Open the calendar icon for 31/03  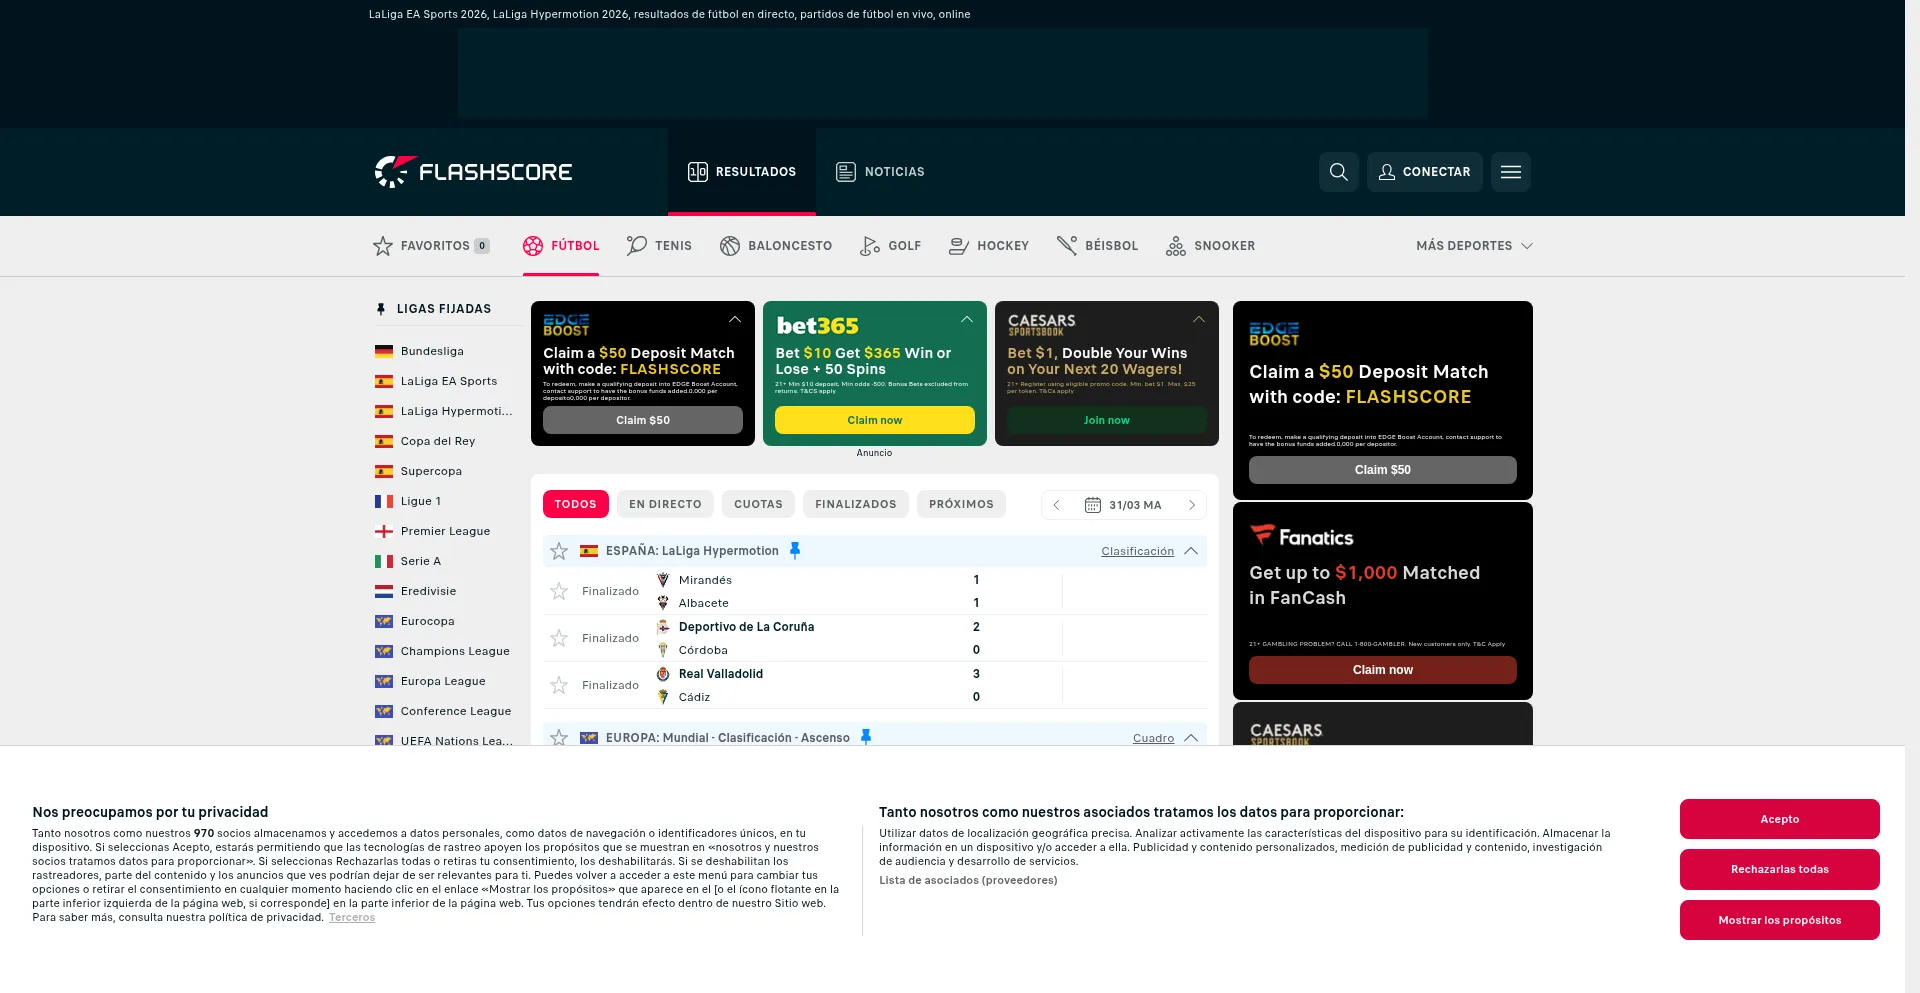pyautogui.click(x=1092, y=505)
